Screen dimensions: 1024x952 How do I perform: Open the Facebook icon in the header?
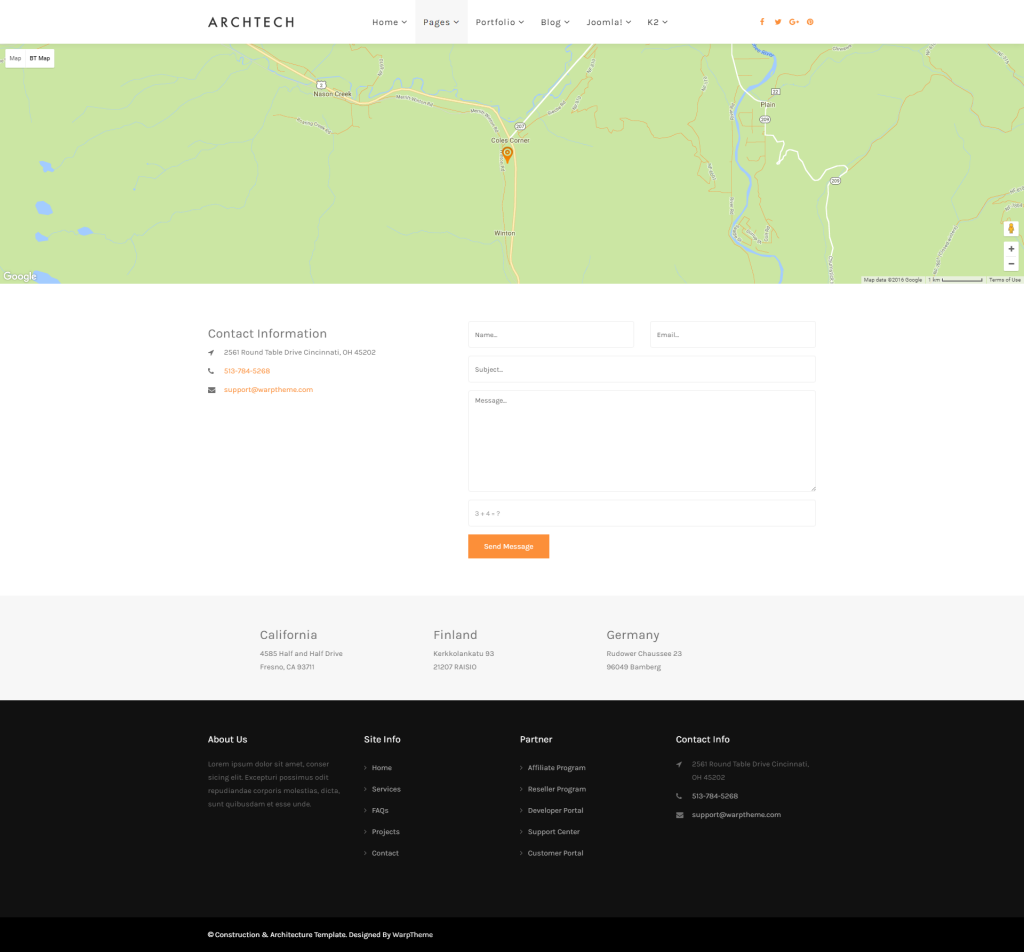click(762, 21)
